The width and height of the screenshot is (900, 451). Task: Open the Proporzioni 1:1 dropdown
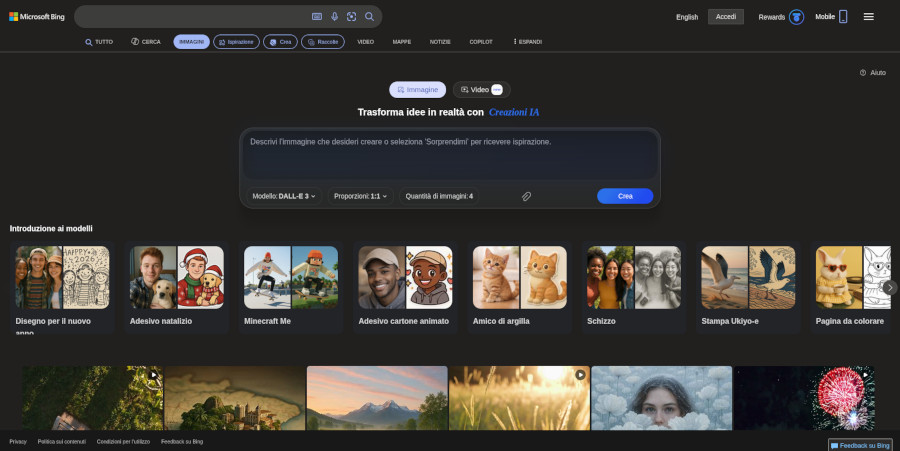[x=361, y=196]
